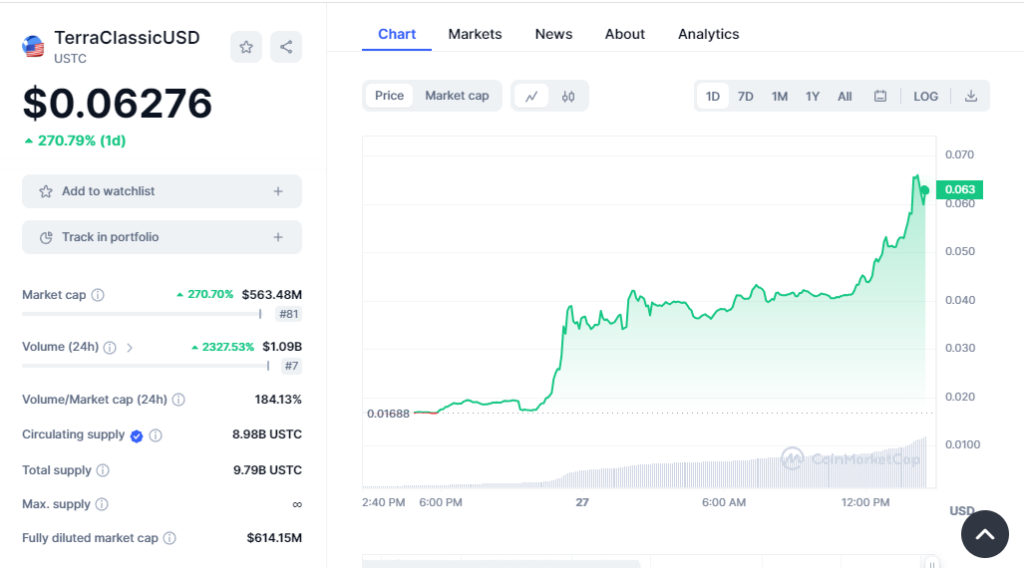The image size is (1024, 568).
Task: Click the scroll-to-top arrow button
Action: (985, 534)
